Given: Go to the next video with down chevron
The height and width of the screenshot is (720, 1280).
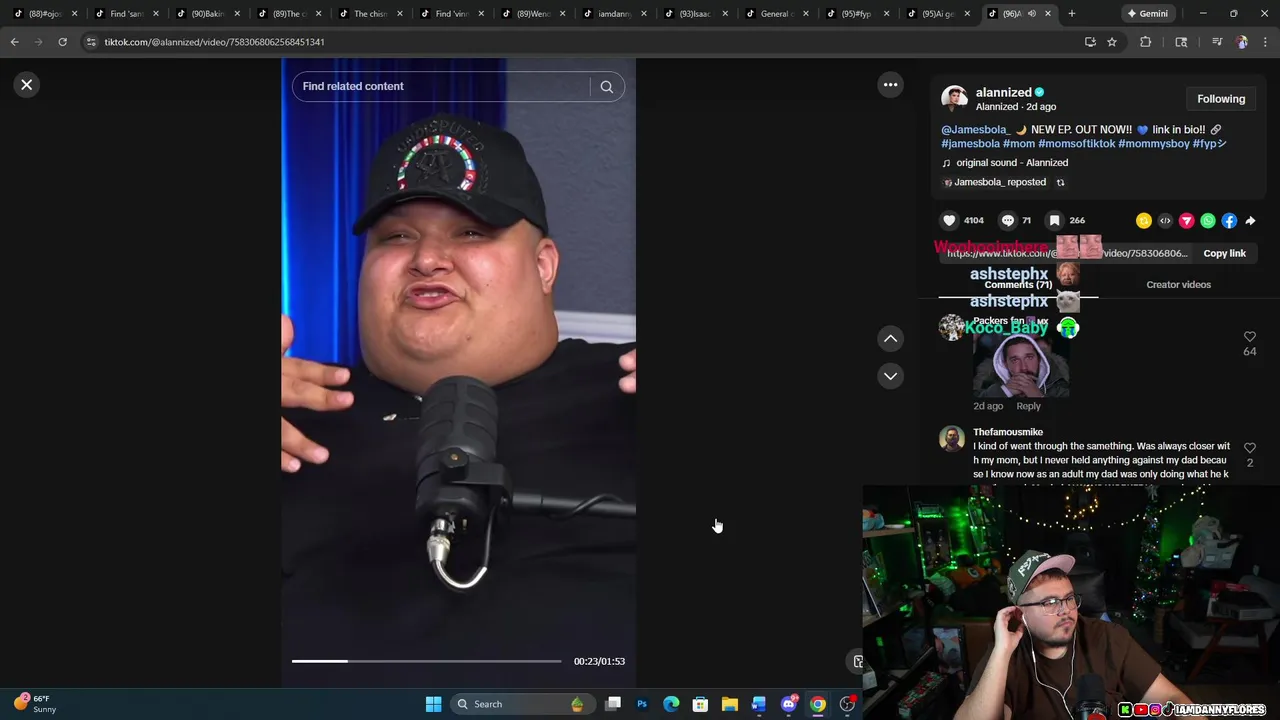Looking at the screenshot, I should (x=890, y=376).
